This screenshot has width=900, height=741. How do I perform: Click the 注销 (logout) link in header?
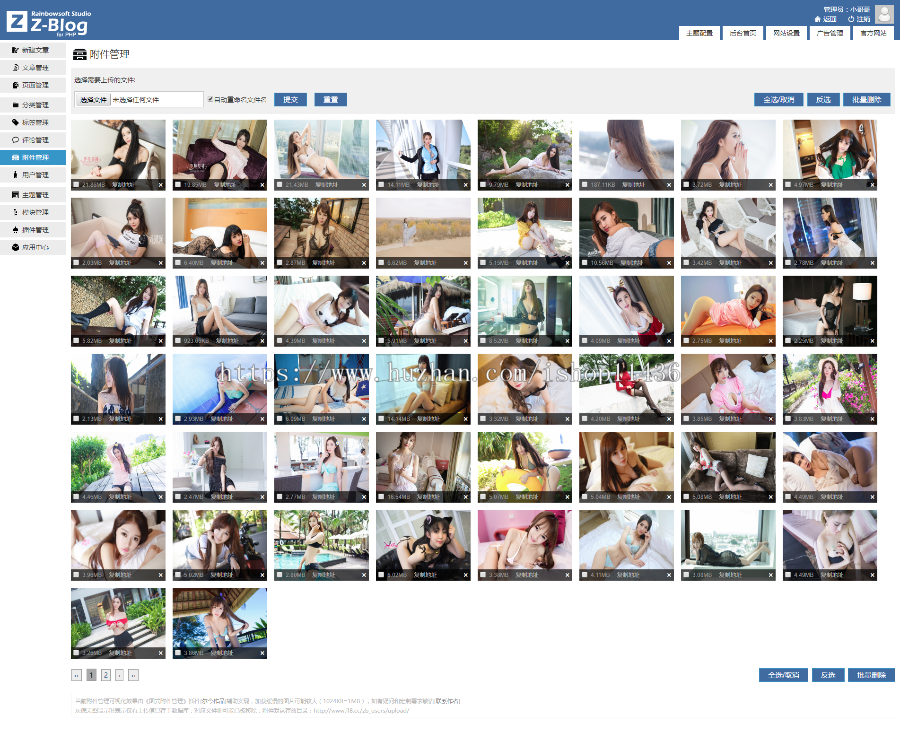[x=859, y=19]
